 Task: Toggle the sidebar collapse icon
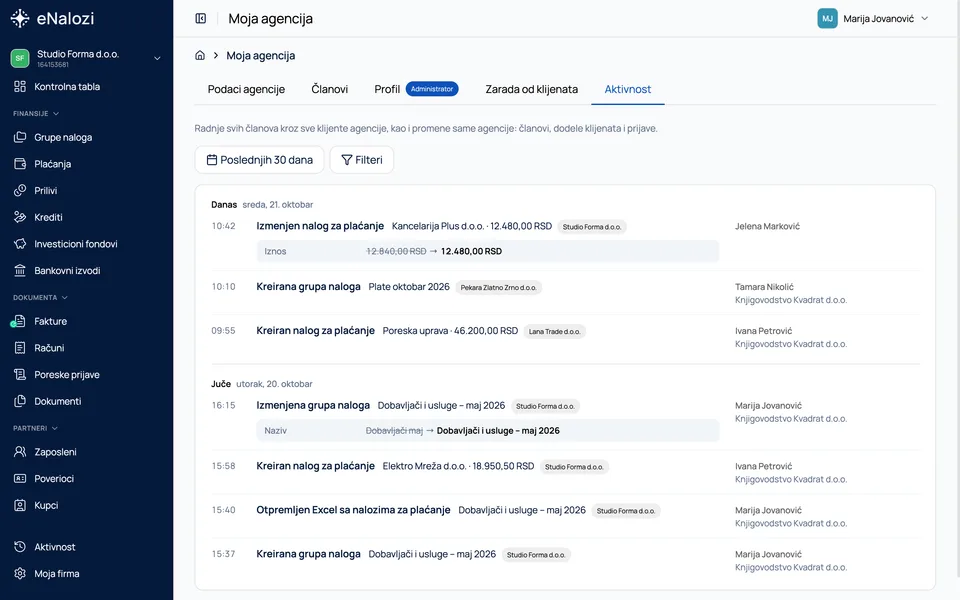(x=201, y=18)
